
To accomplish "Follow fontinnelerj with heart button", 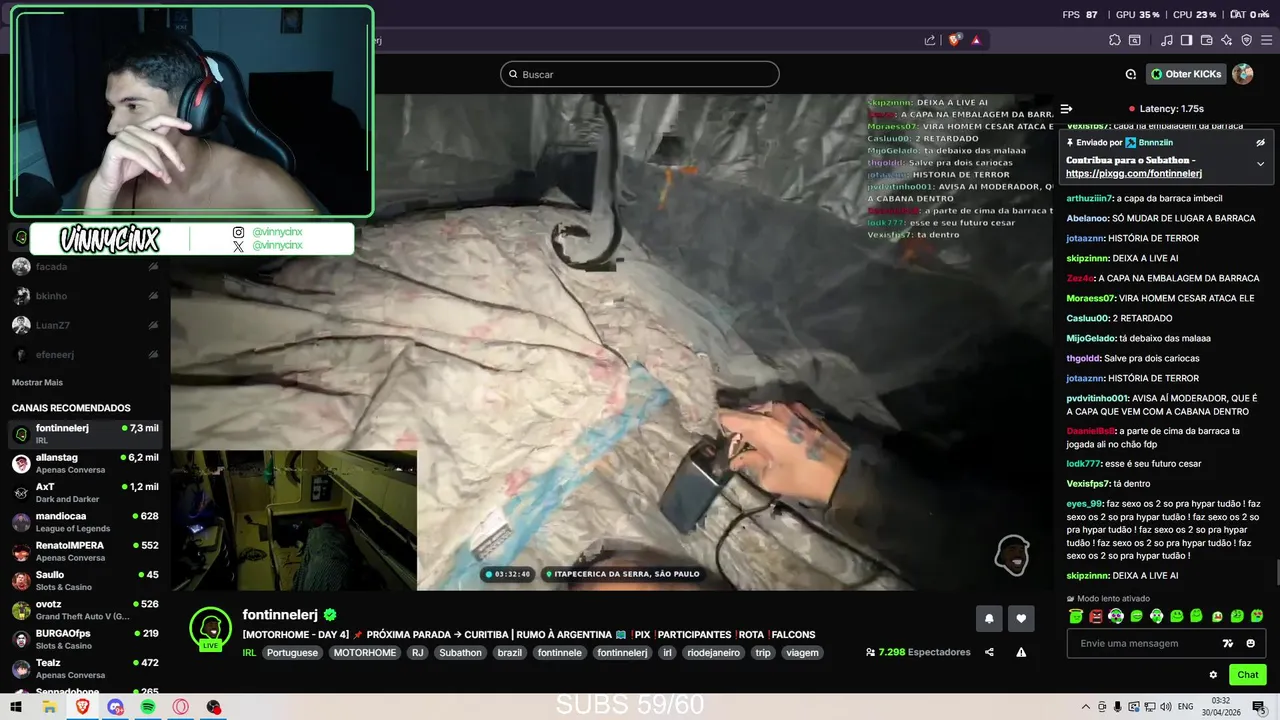I will coord(1021,619).
